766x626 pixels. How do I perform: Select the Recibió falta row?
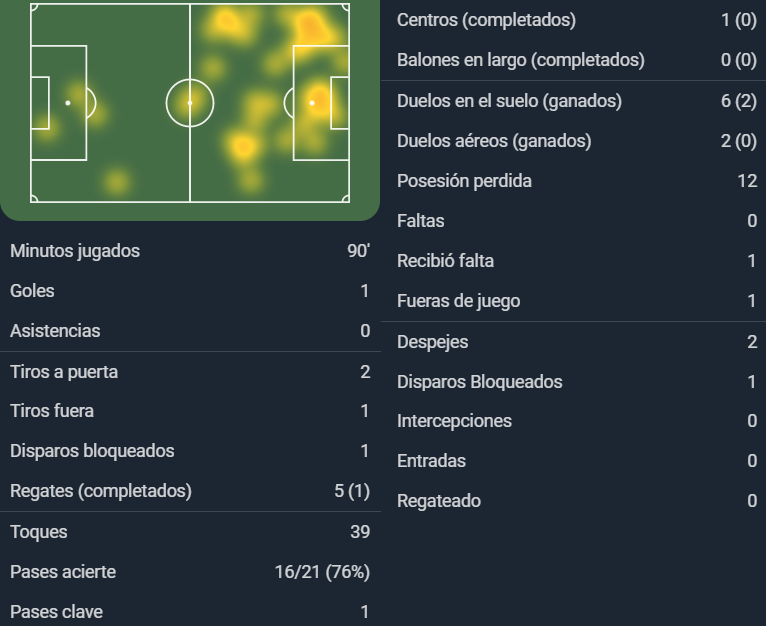tap(574, 261)
